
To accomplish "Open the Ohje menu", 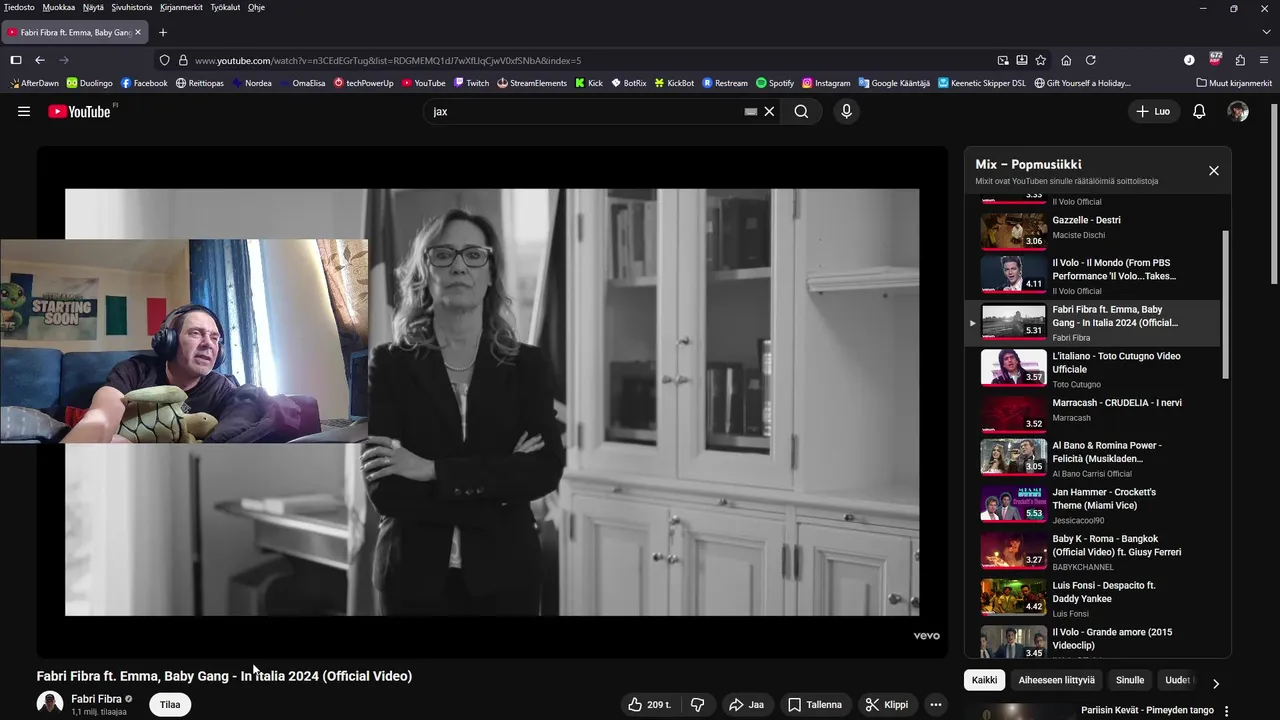I will click(256, 7).
